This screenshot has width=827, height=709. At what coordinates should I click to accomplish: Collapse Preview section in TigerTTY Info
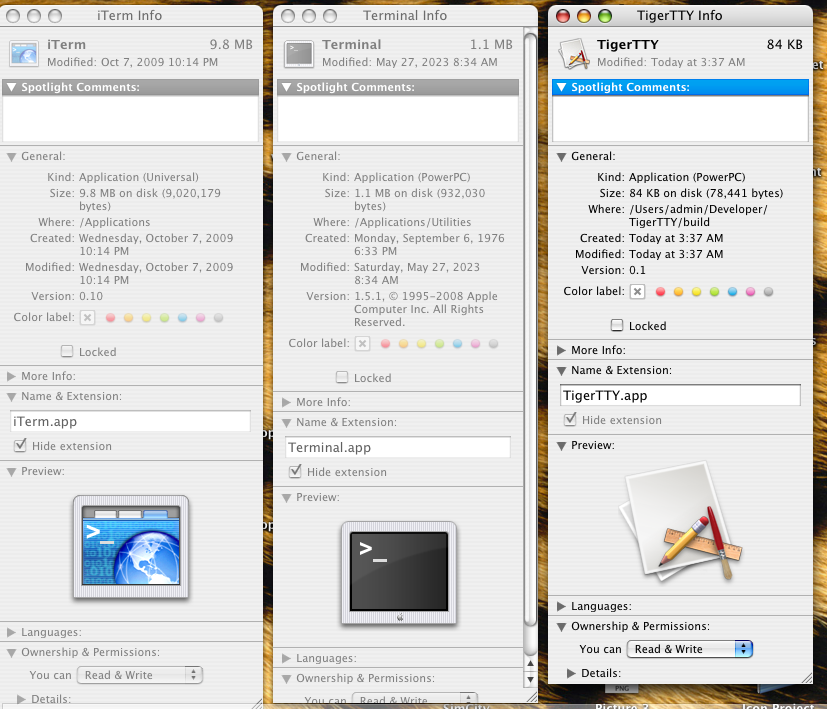561,446
